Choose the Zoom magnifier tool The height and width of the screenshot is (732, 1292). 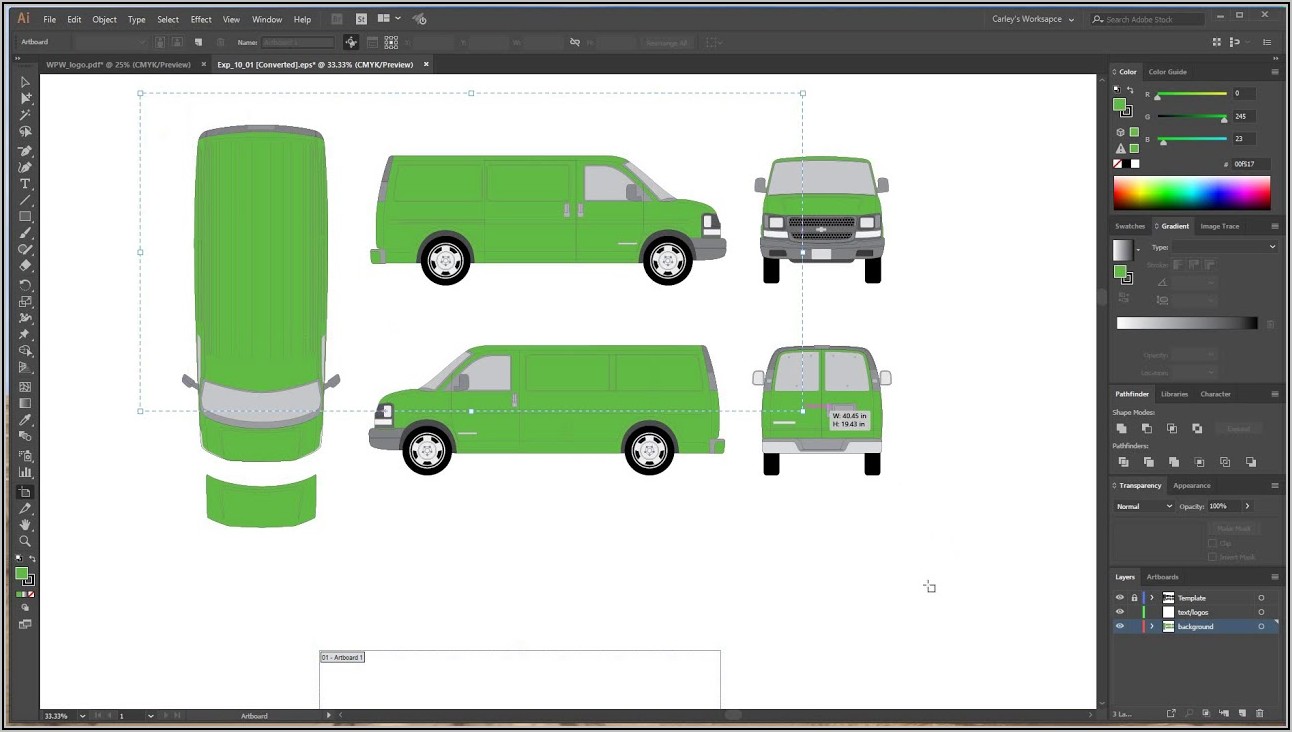coord(25,541)
